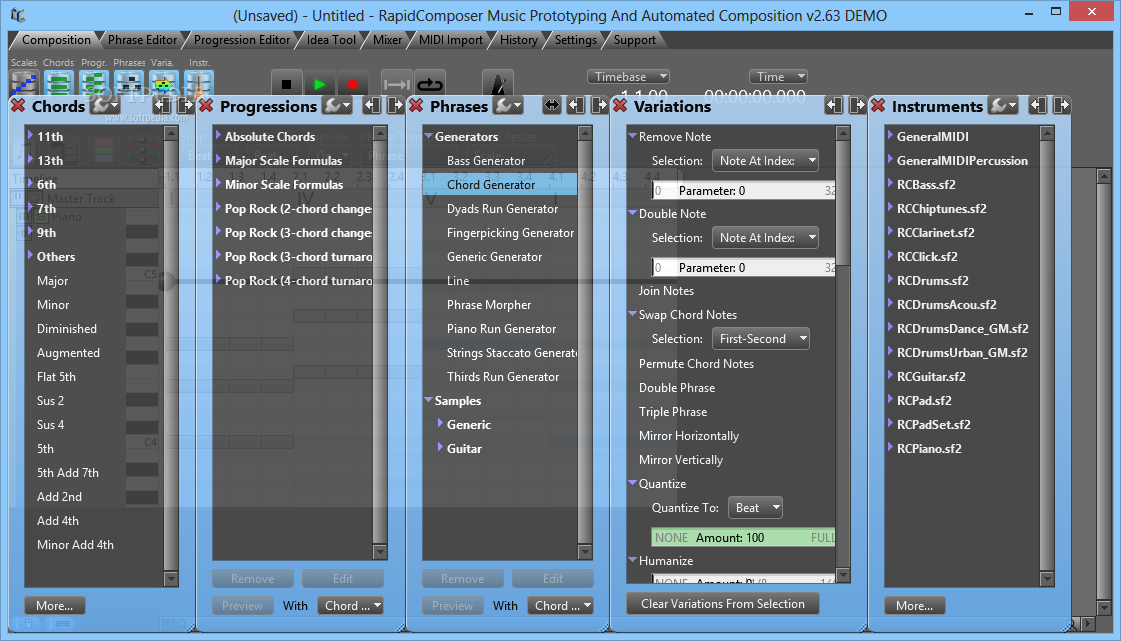The image size is (1121, 641).
Task: Open Progressions panel wrench settings
Action: tap(337, 106)
